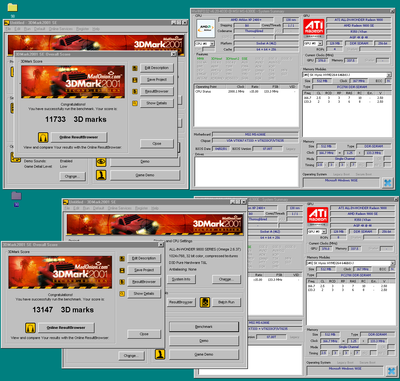Click Game Demo button behind 13147 dialog
The width and height of the screenshot is (400, 381).
[204, 354]
